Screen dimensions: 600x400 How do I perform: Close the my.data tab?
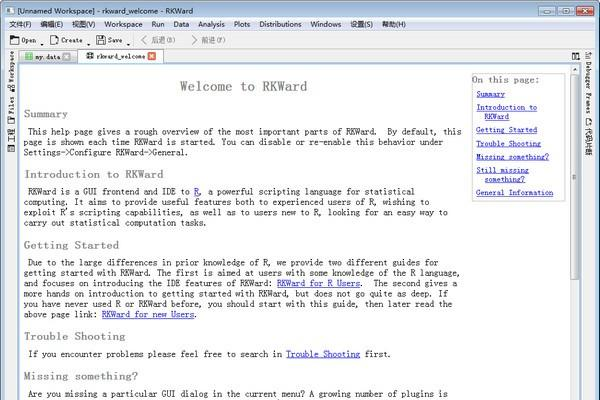pyautogui.click(x=67, y=57)
